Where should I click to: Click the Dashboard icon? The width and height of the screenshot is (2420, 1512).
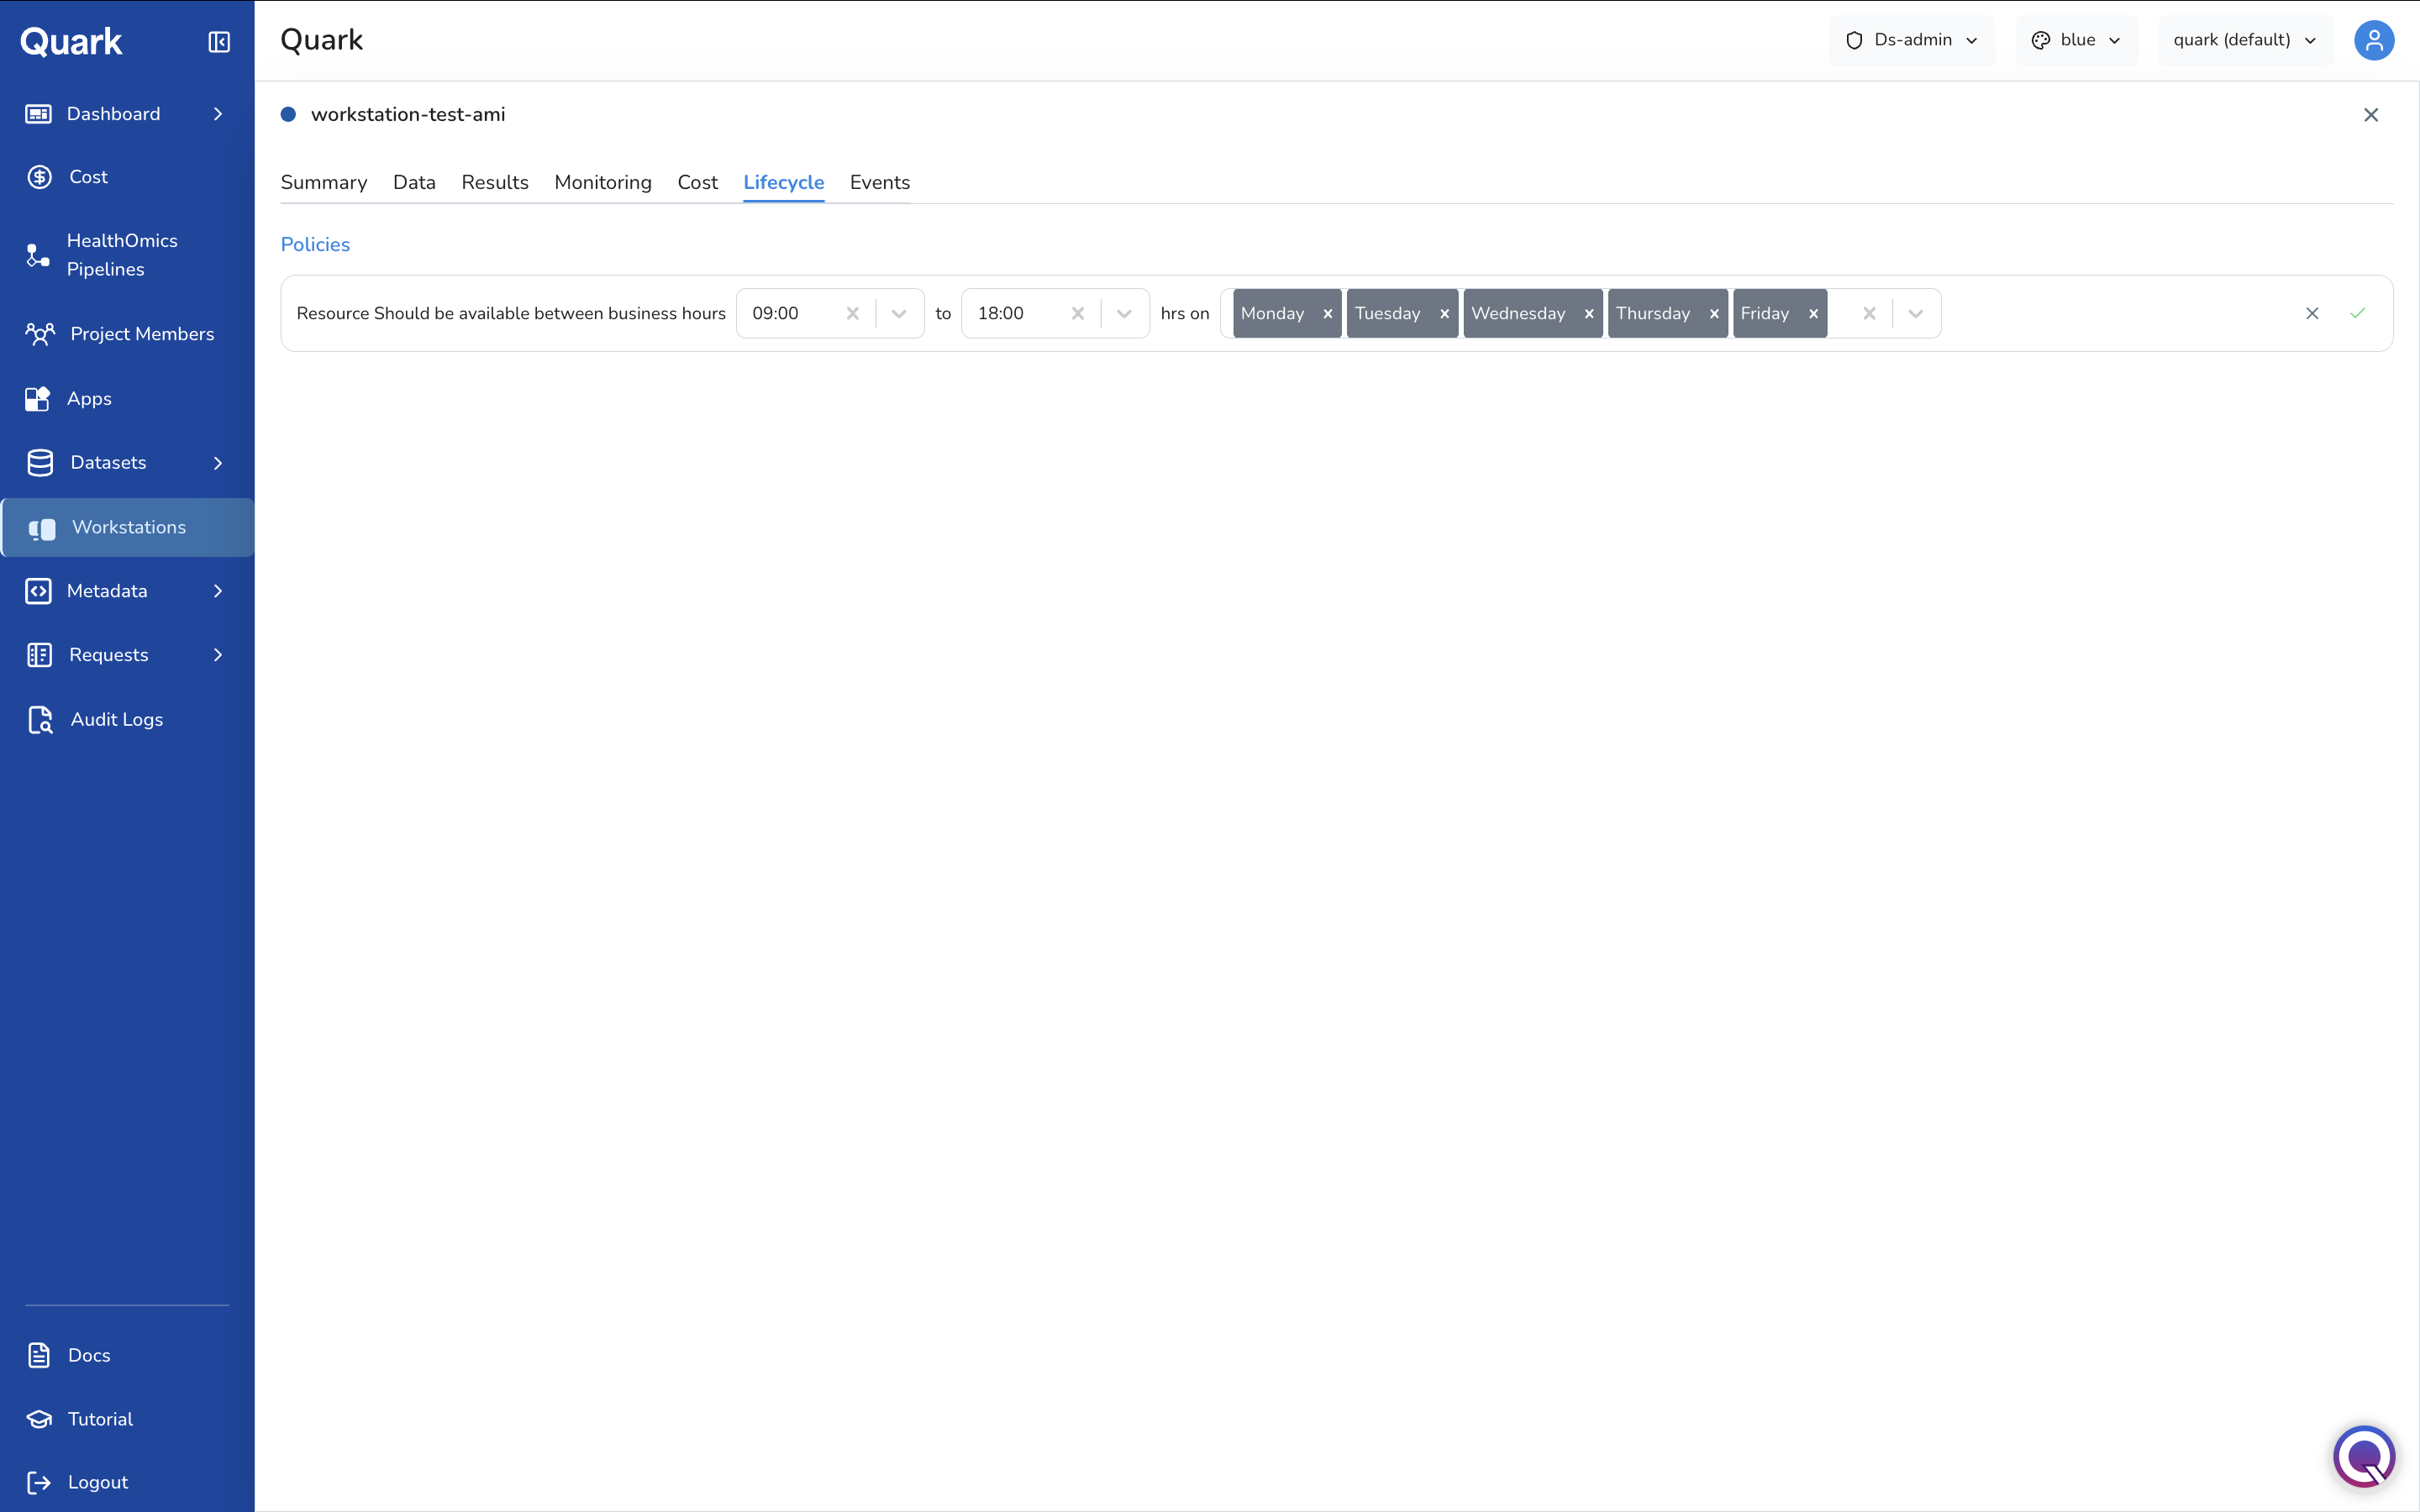click(38, 114)
